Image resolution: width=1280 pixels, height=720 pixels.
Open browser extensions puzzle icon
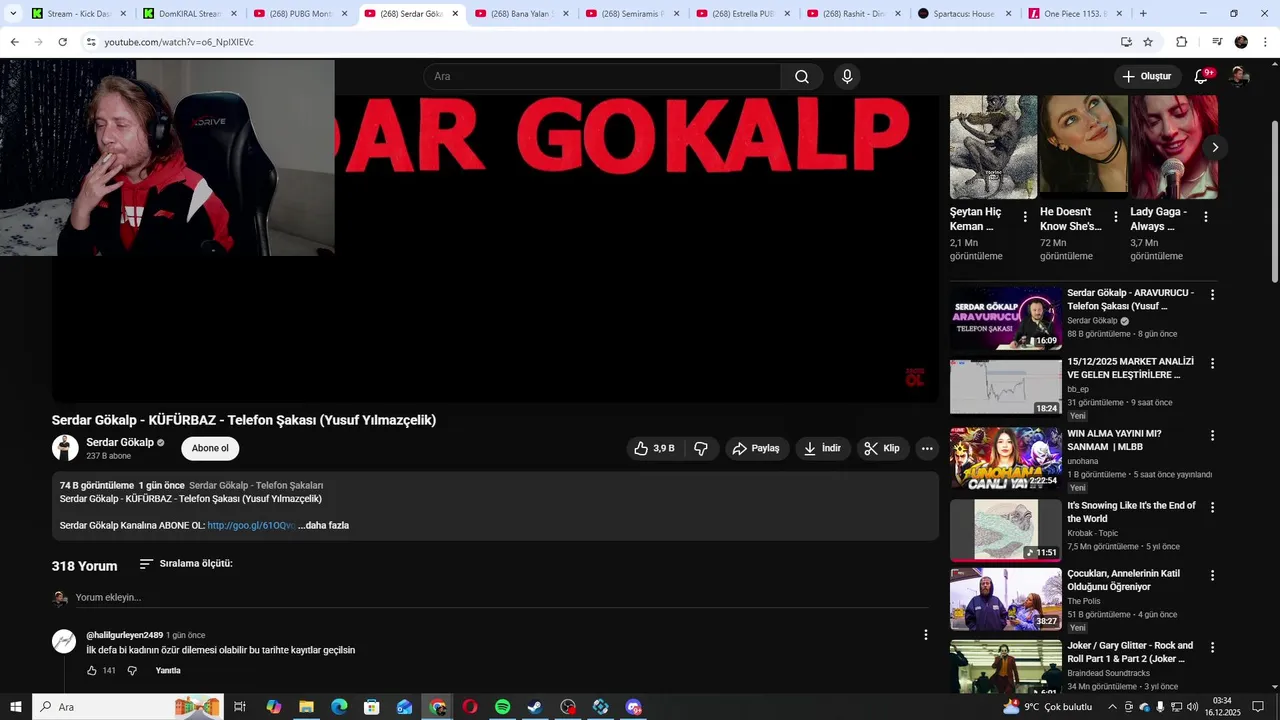(x=1182, y=42)
